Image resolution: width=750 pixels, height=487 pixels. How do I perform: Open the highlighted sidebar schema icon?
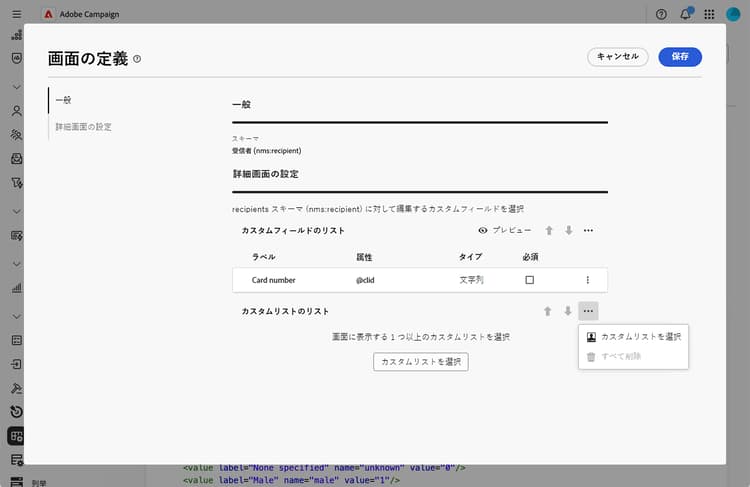[17, 436]
